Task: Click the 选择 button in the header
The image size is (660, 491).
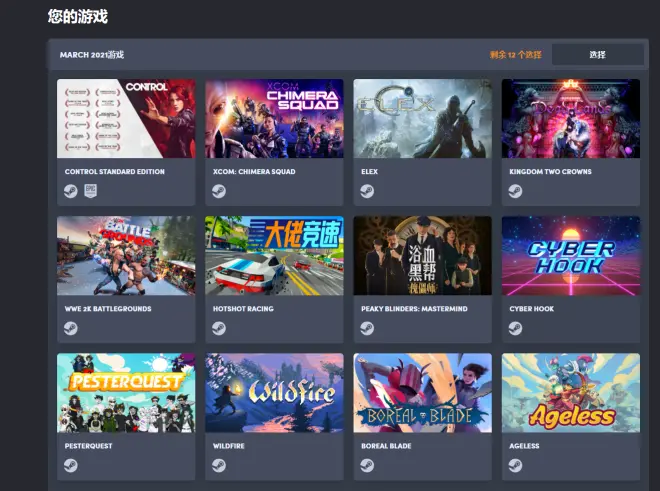Action: 597,55
